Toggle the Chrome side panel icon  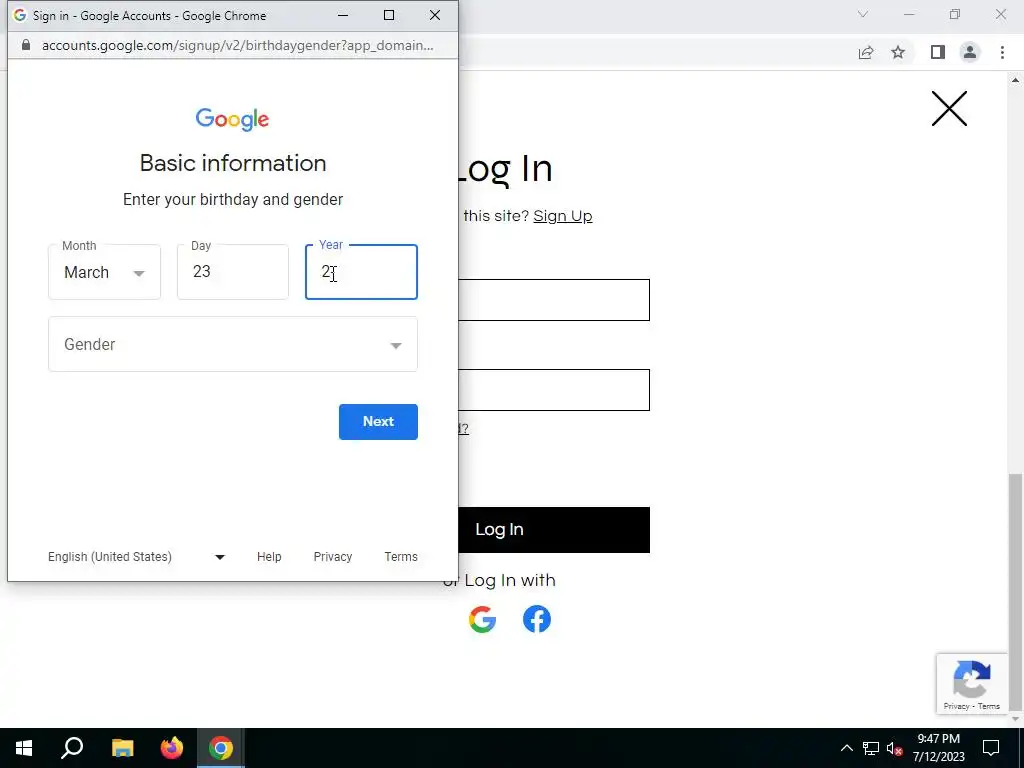pyautogui.click(x=938, y=52)
